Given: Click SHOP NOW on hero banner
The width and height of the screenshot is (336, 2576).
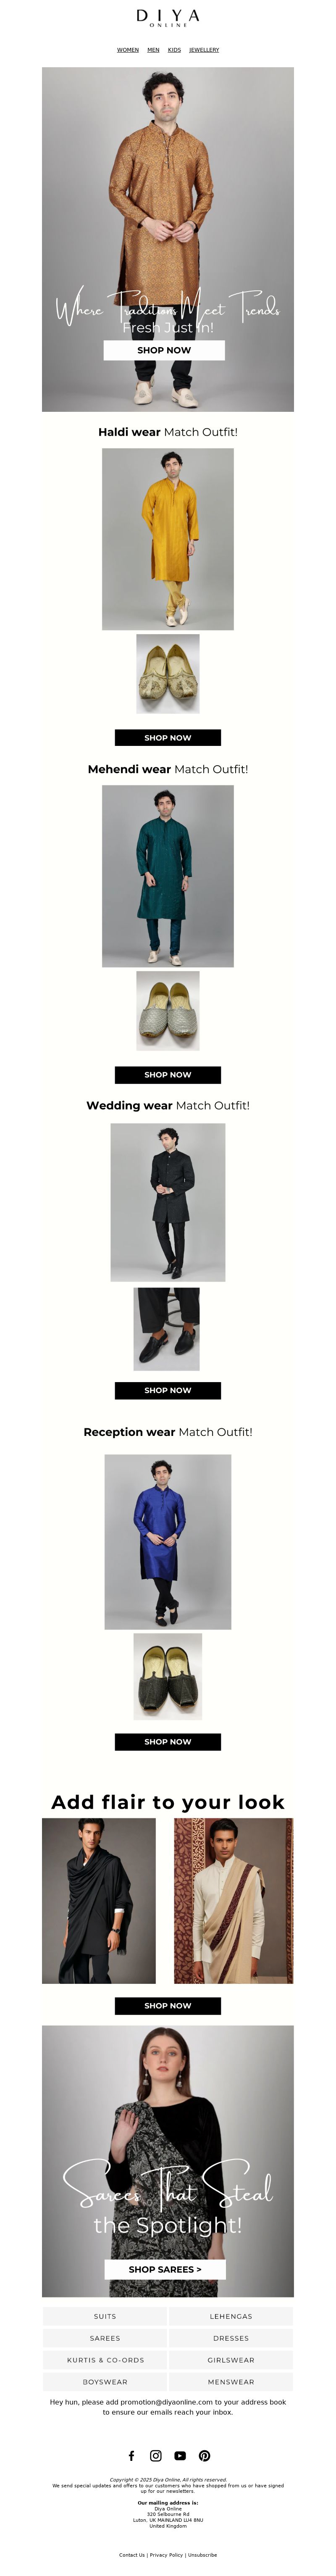Looking at the screenshot, I should [164, 350].
